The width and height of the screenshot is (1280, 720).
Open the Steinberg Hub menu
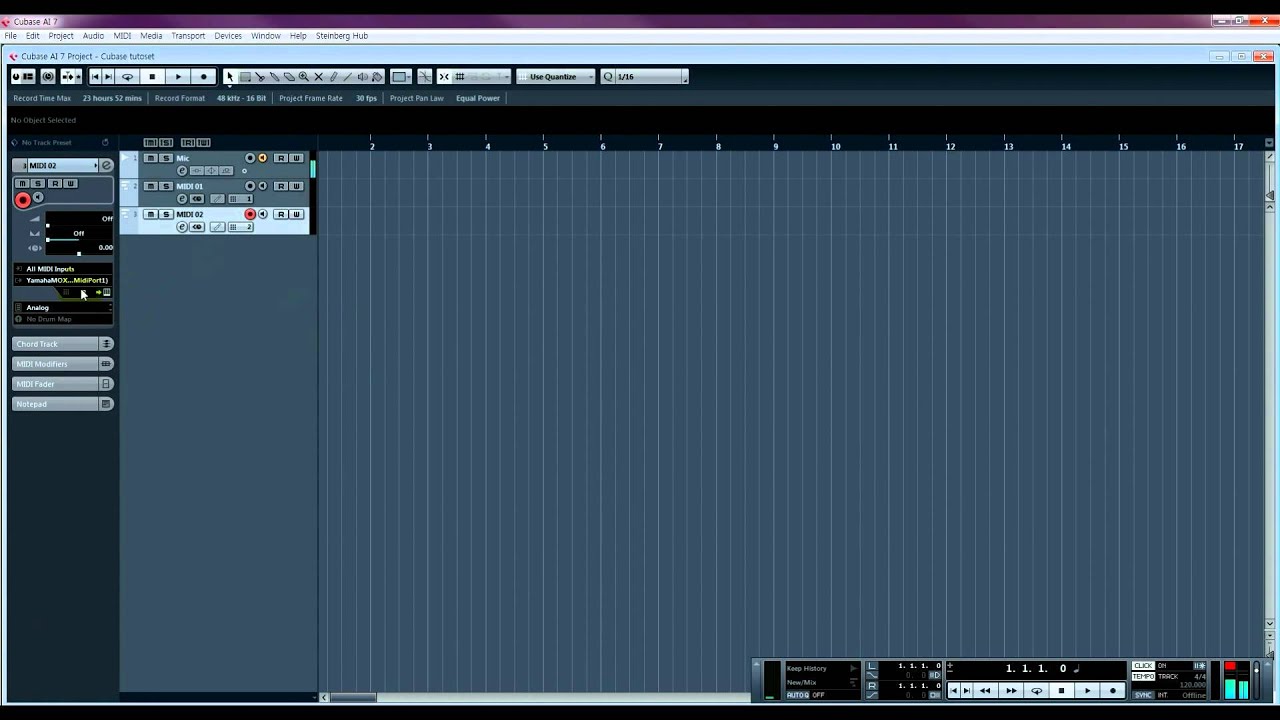[342, 35]
